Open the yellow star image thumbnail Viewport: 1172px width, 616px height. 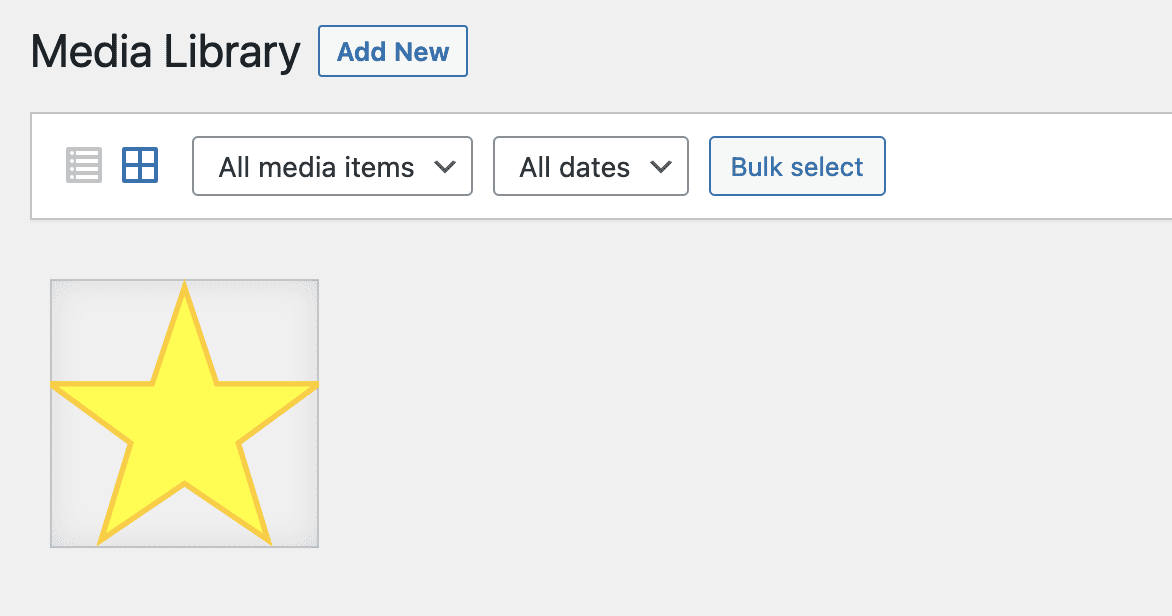185,413
